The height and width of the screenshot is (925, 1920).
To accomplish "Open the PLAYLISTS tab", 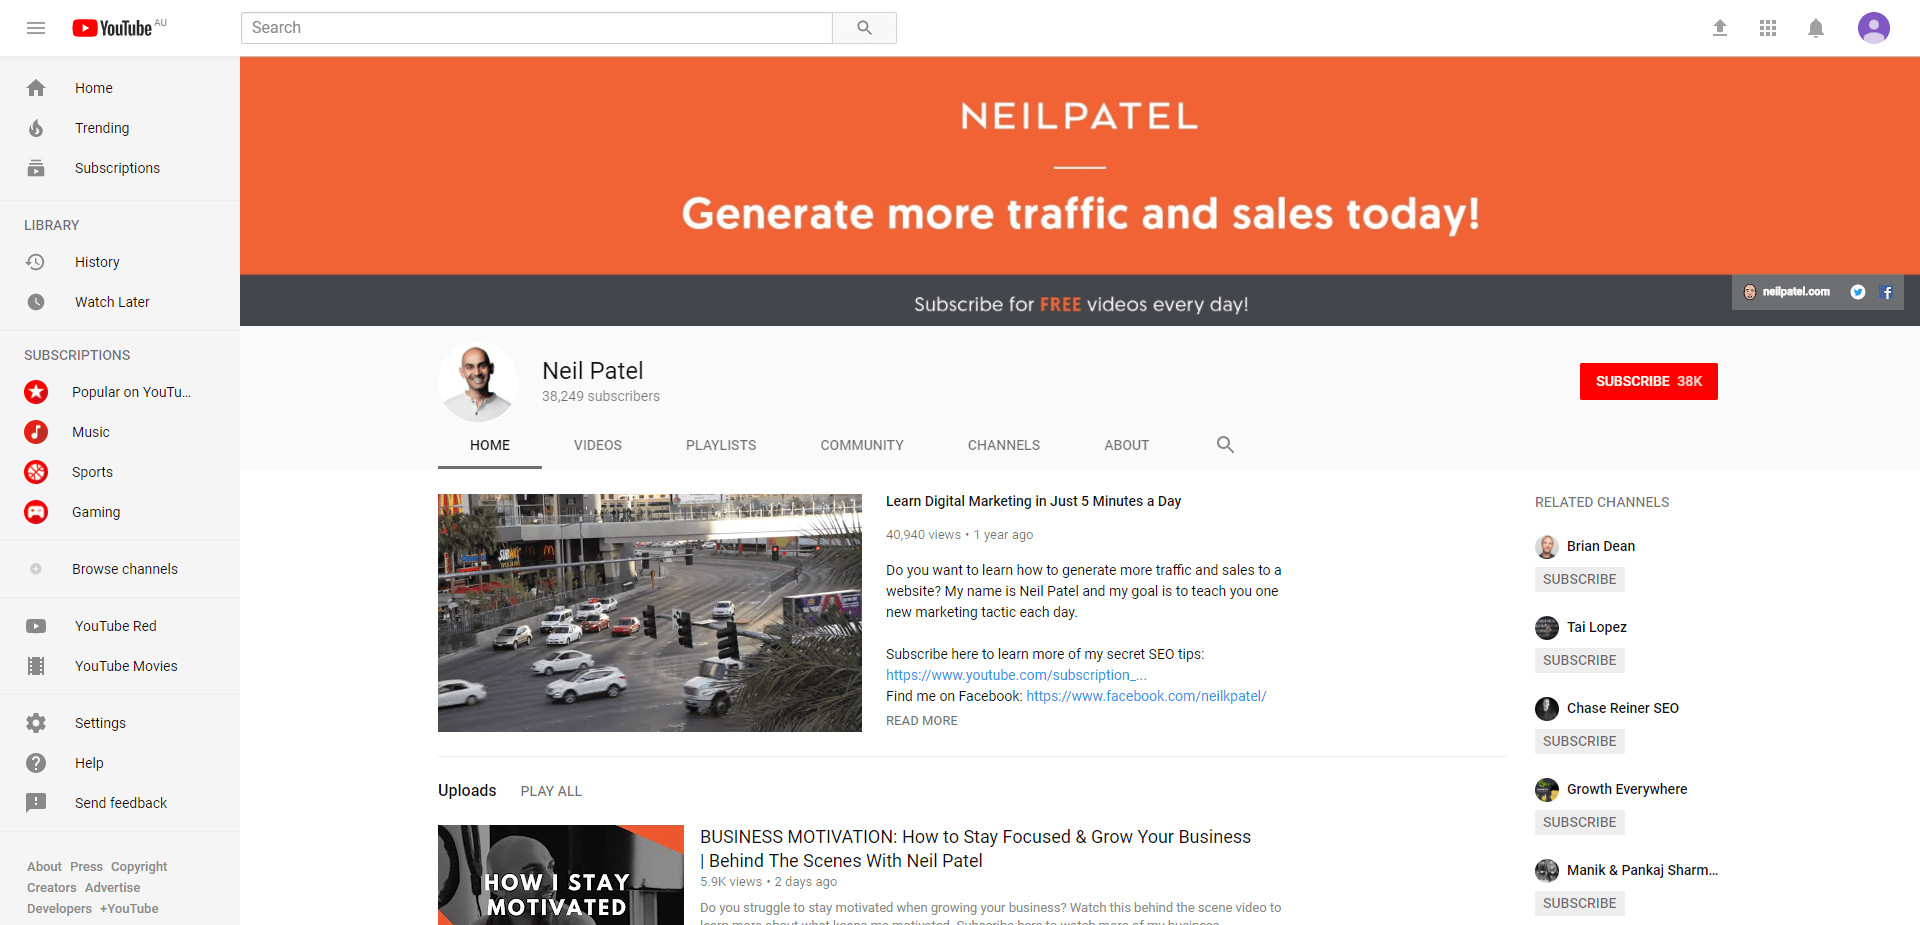I will pyautogui.click(x=721, y=445).
